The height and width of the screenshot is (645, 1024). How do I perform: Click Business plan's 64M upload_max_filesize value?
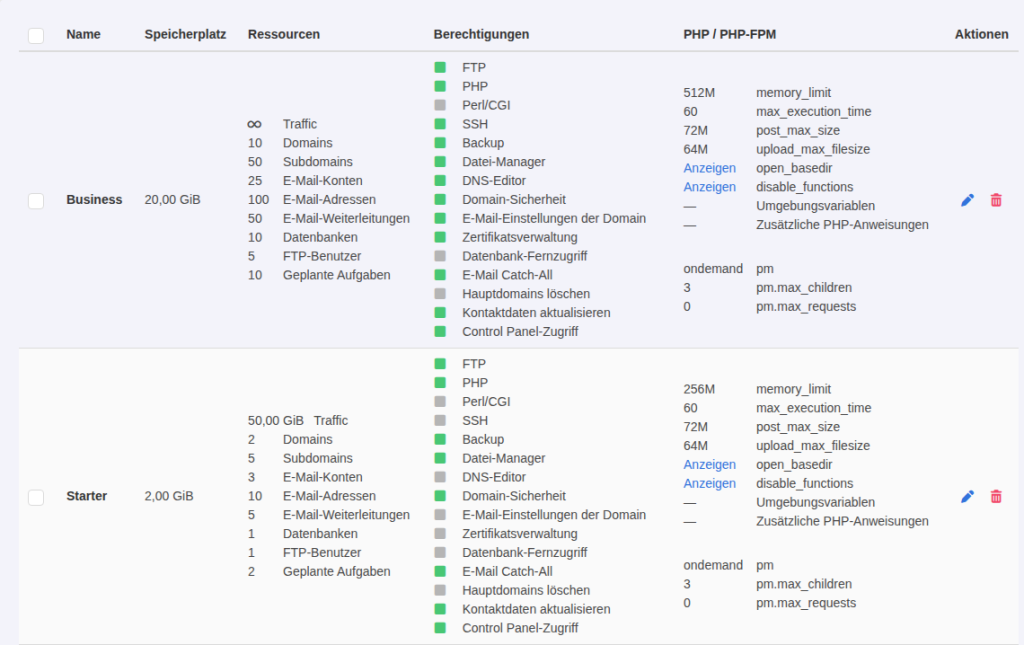(x=696, y=149)
